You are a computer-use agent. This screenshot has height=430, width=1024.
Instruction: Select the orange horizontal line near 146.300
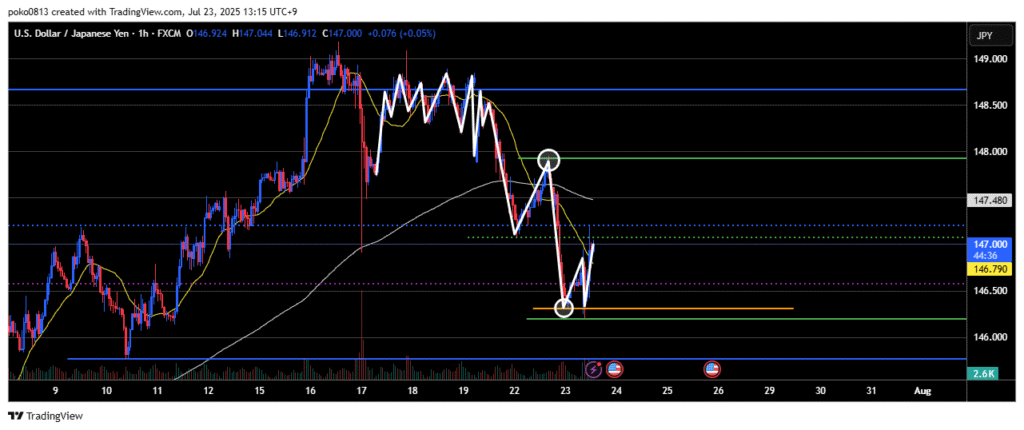click(700, 308)
